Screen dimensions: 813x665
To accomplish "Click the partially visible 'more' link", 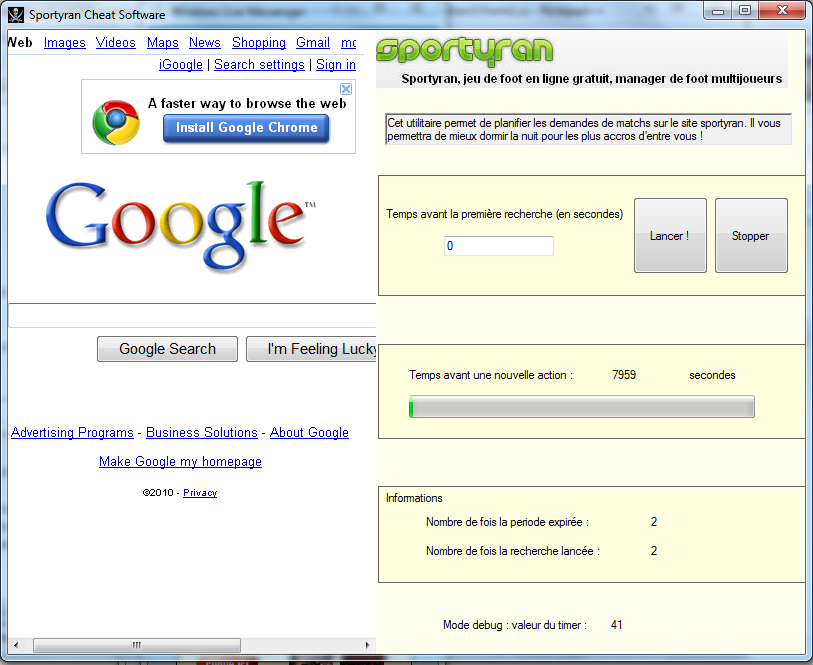I will point(348,43).
